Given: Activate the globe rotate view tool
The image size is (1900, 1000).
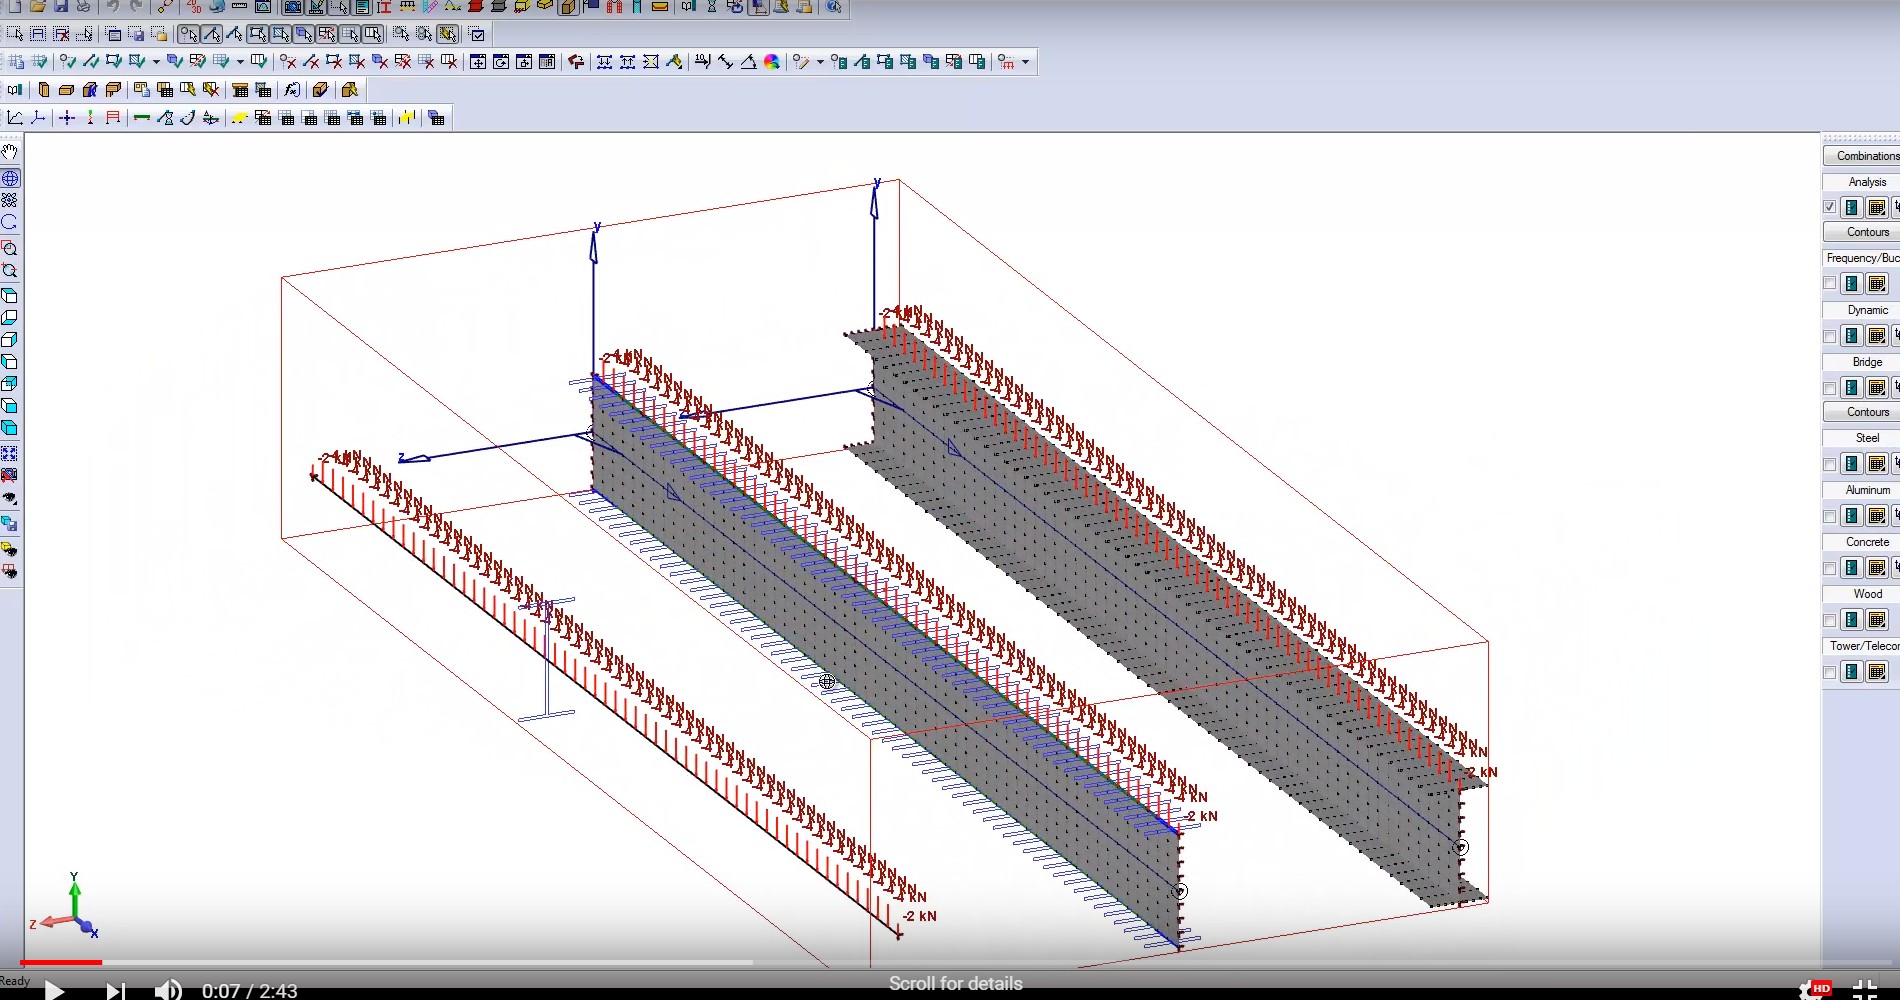Looking at the screenshot, I should [10, 179].
